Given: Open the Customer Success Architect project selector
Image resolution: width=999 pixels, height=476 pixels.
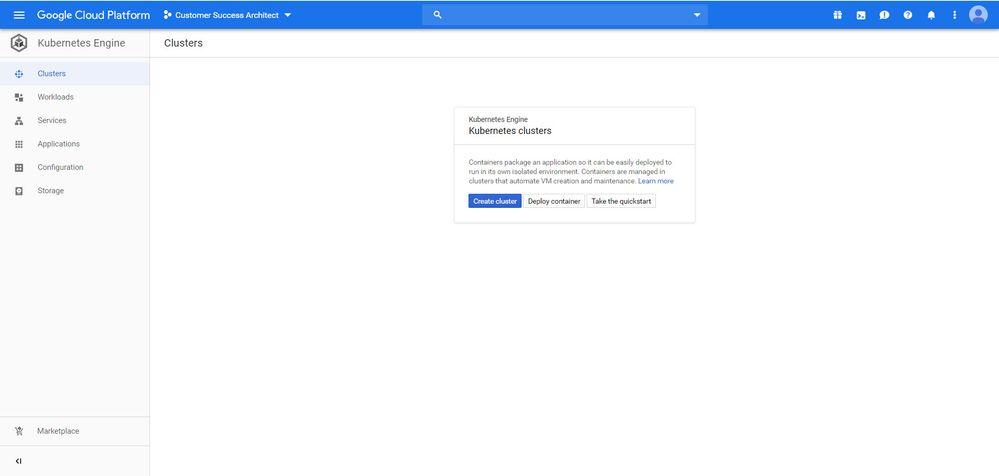Looking at the screenshot, I should click(x=227, y=15).
